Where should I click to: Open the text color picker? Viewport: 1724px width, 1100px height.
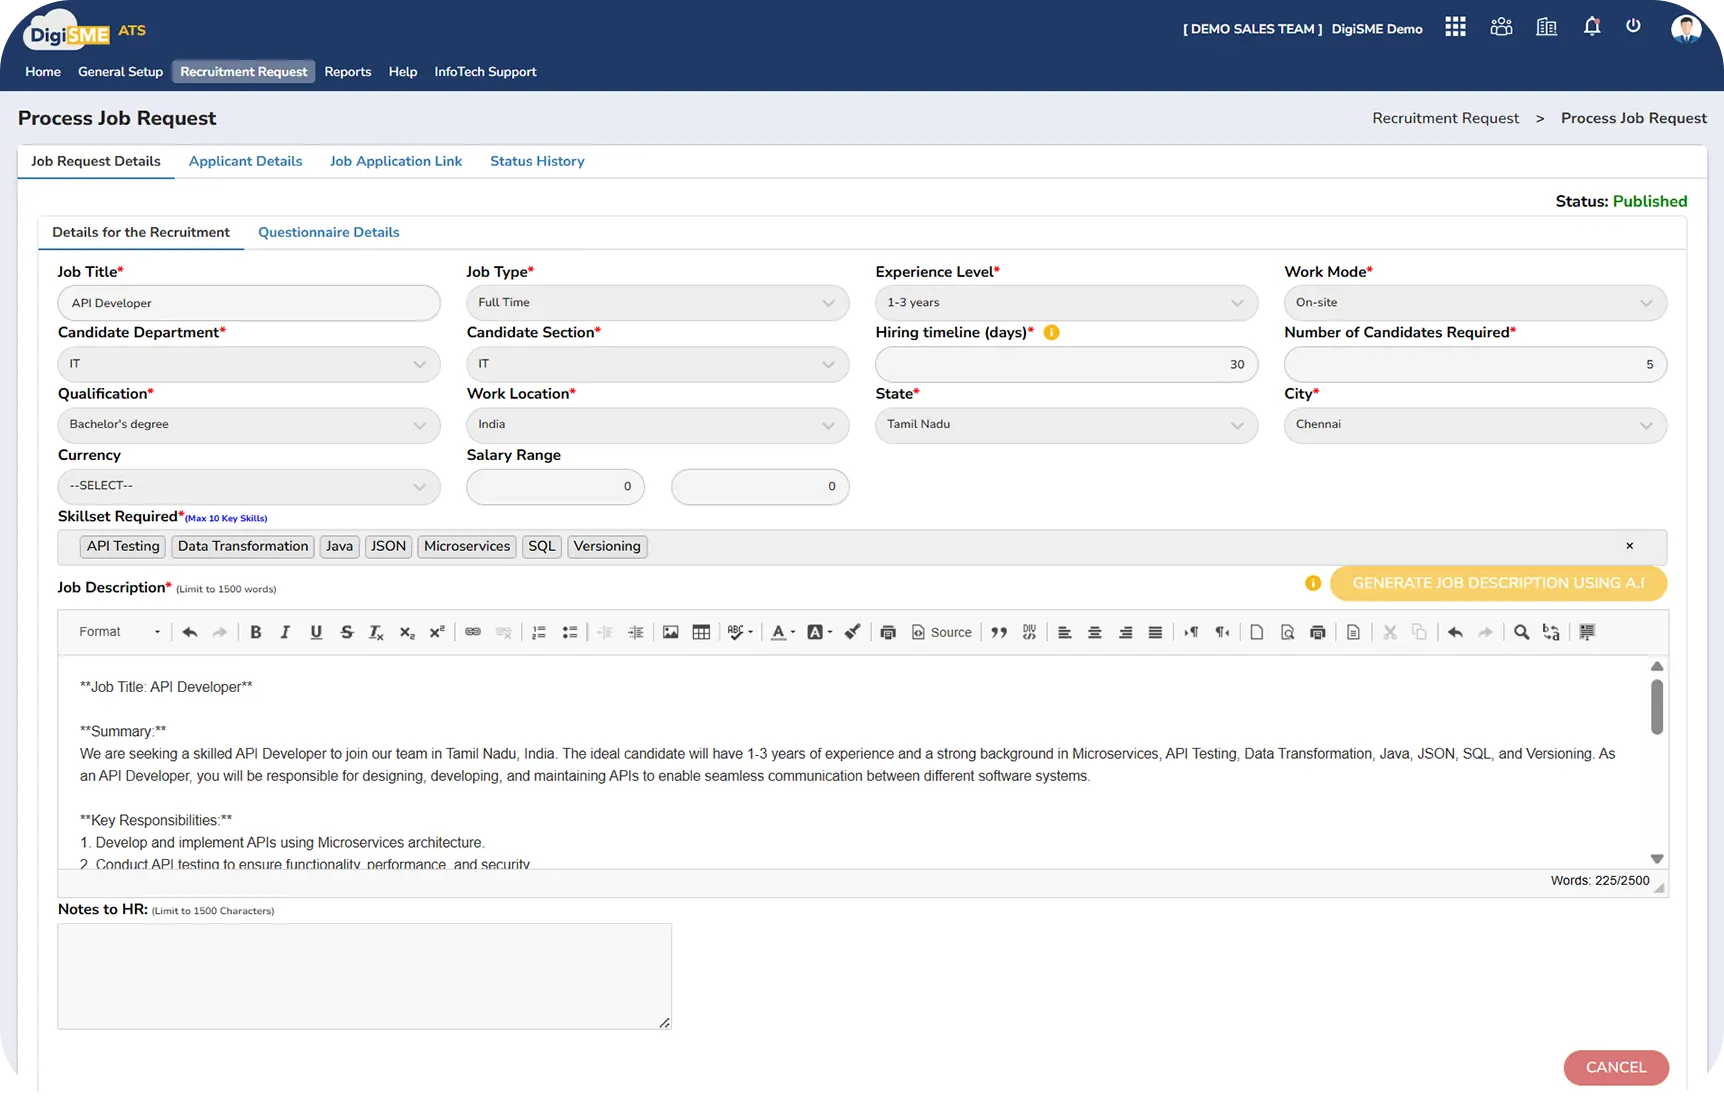(x=781, y=632)
